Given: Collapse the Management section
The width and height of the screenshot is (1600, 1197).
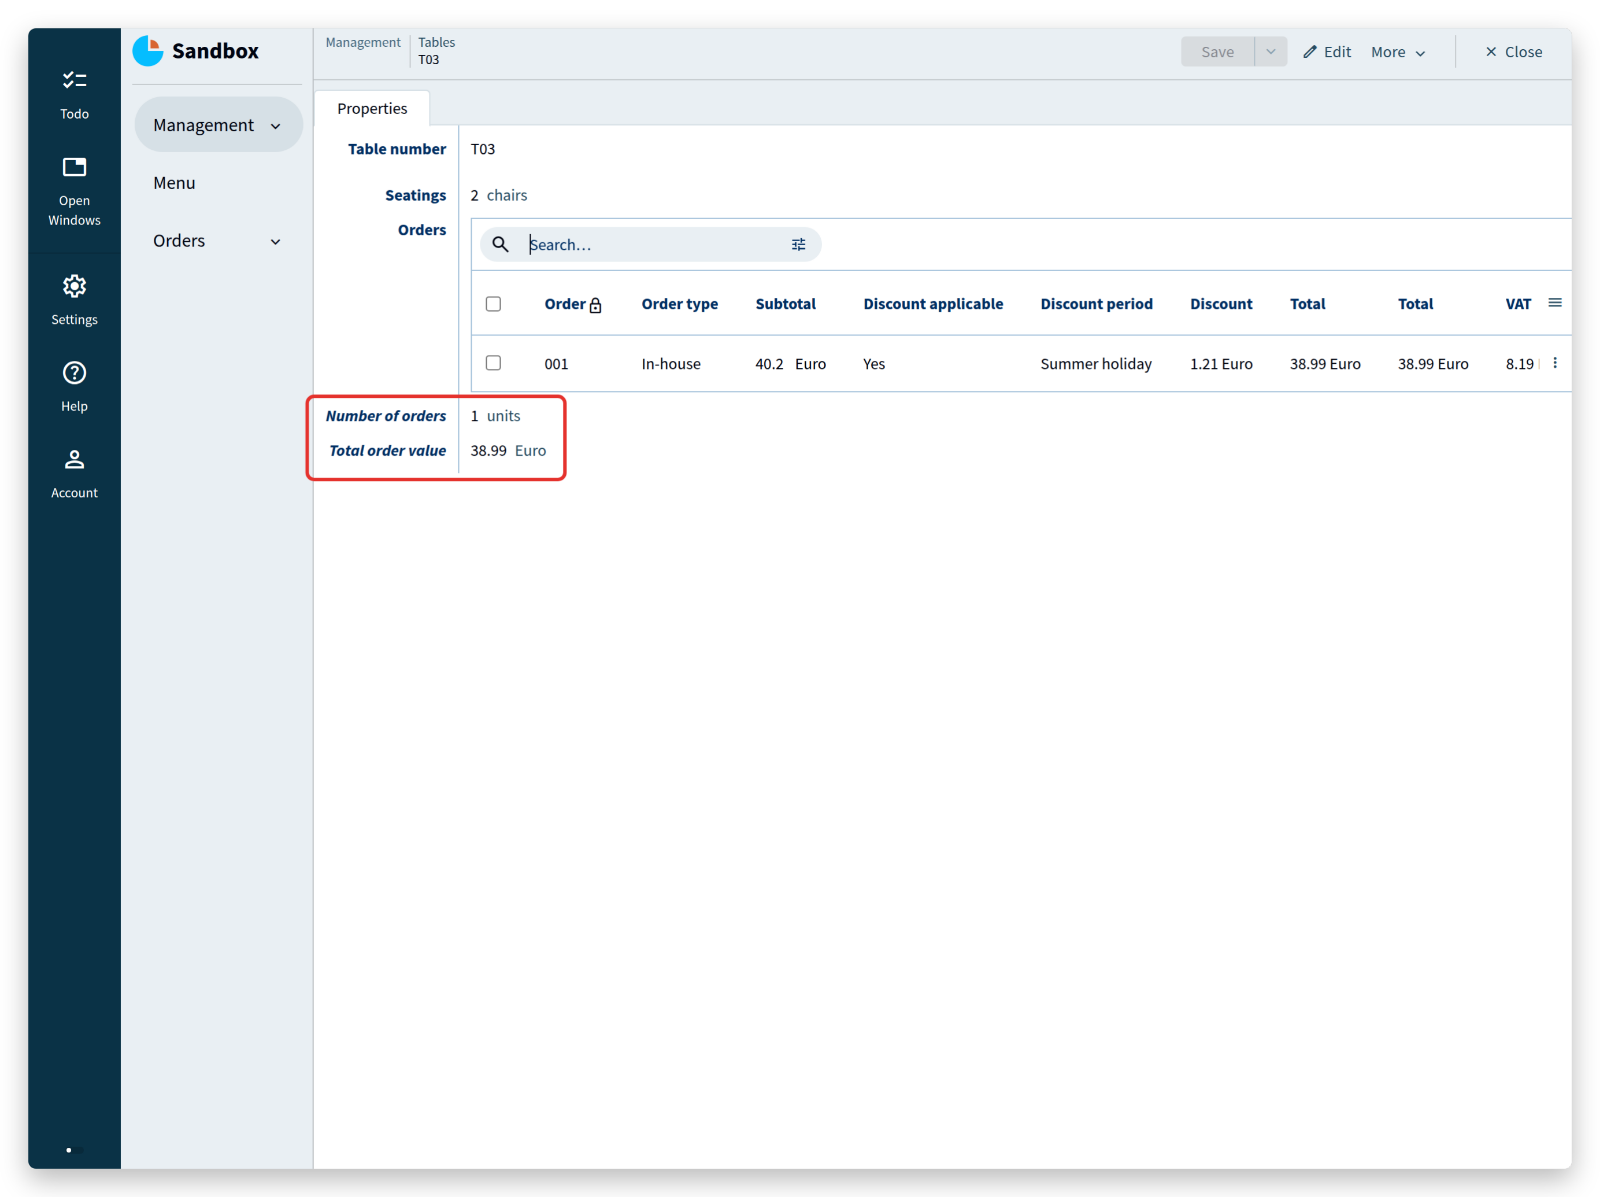Looking at the screenshot, I should (x=218, y=125).
